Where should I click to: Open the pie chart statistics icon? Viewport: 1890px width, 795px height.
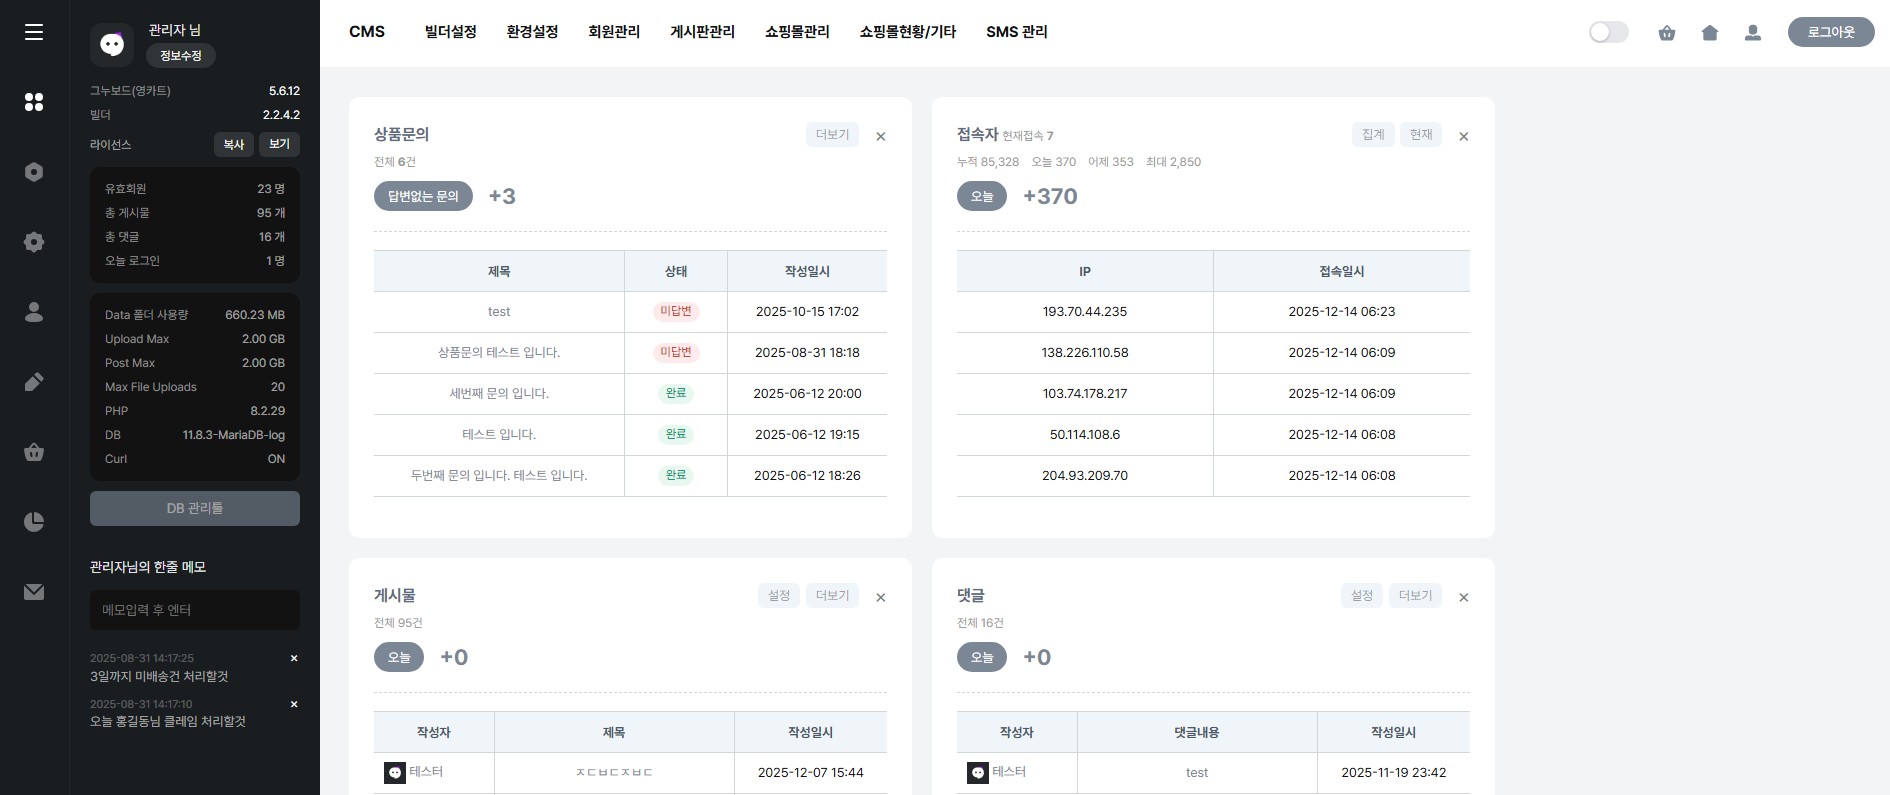point(34,522)
